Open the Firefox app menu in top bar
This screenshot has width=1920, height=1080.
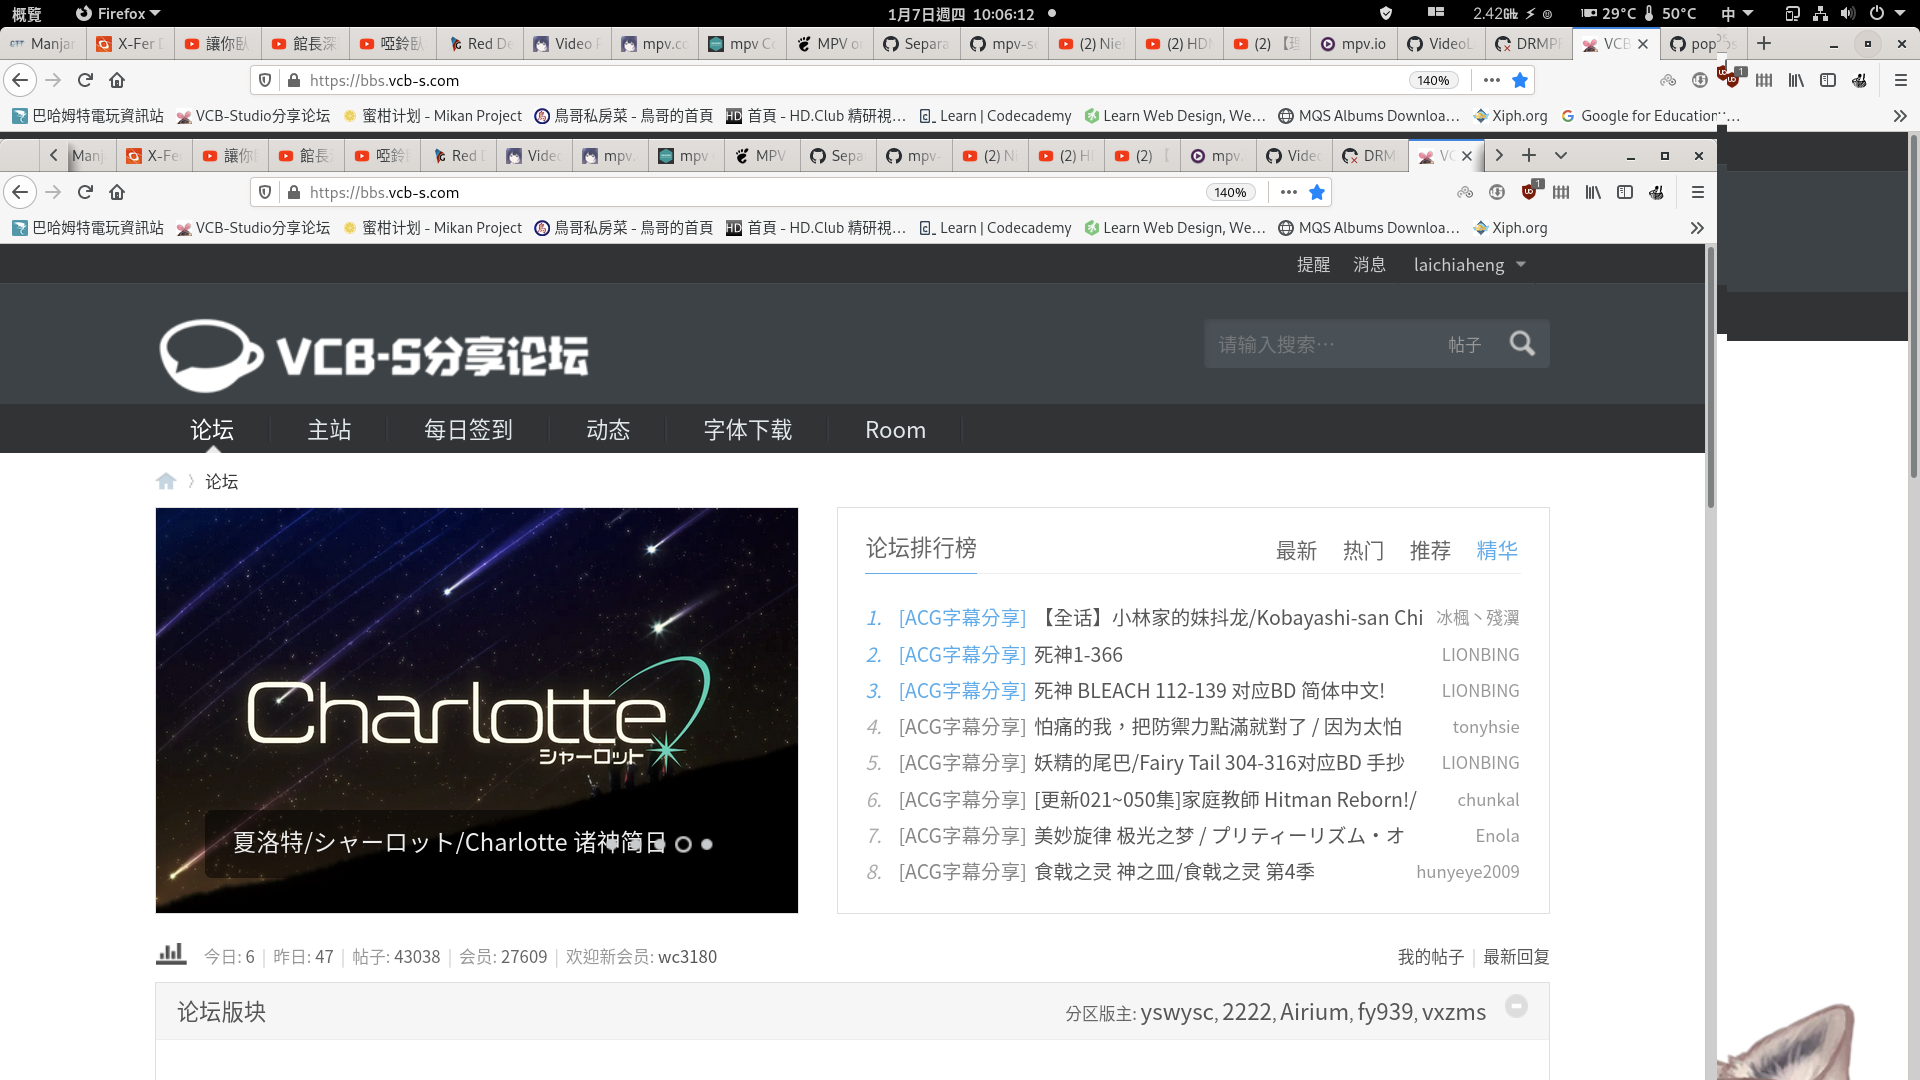(118, 13)
